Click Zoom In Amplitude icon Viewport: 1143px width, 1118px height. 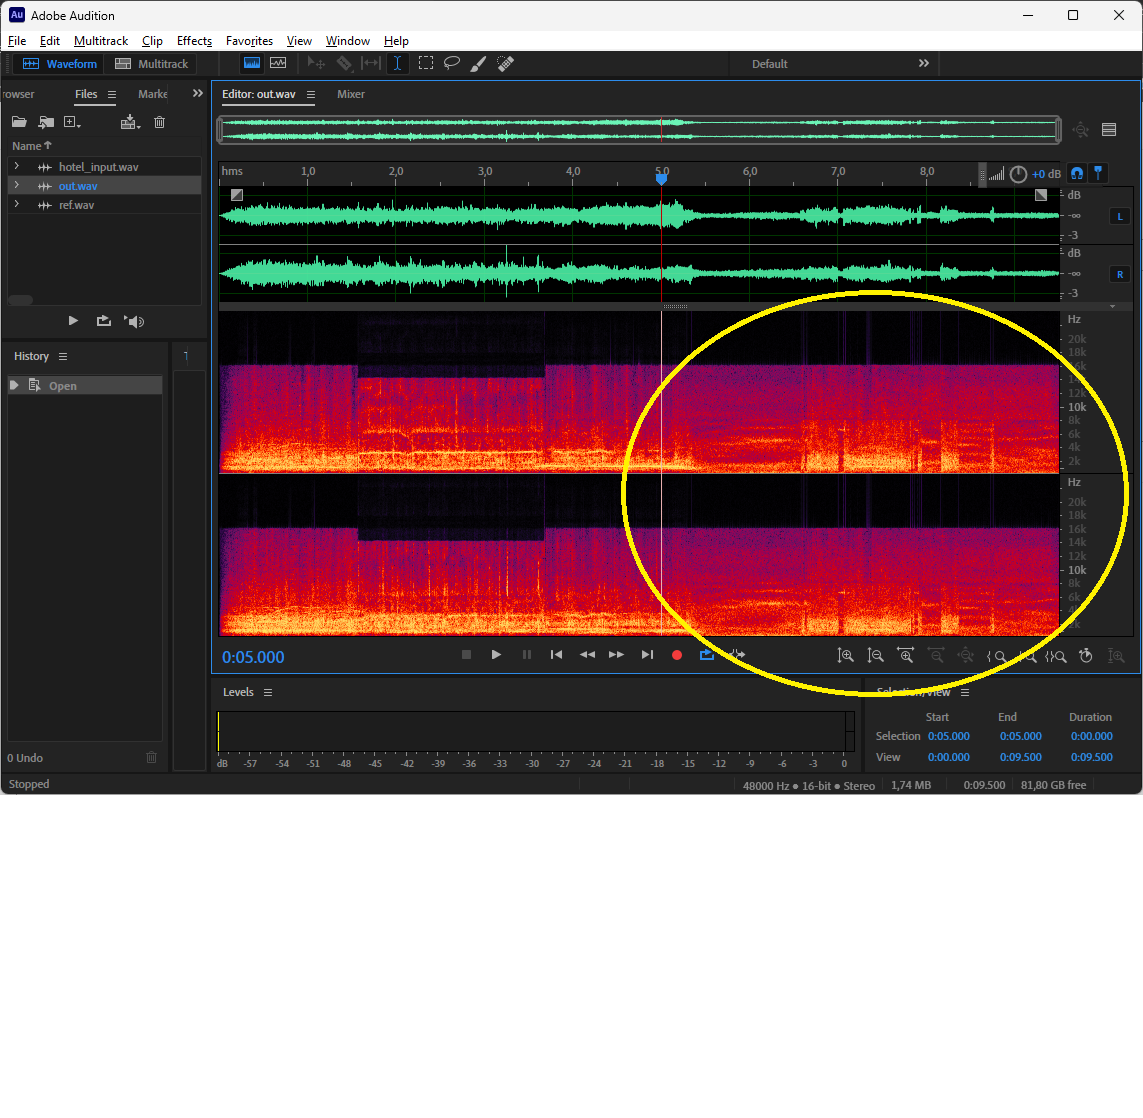846,655
